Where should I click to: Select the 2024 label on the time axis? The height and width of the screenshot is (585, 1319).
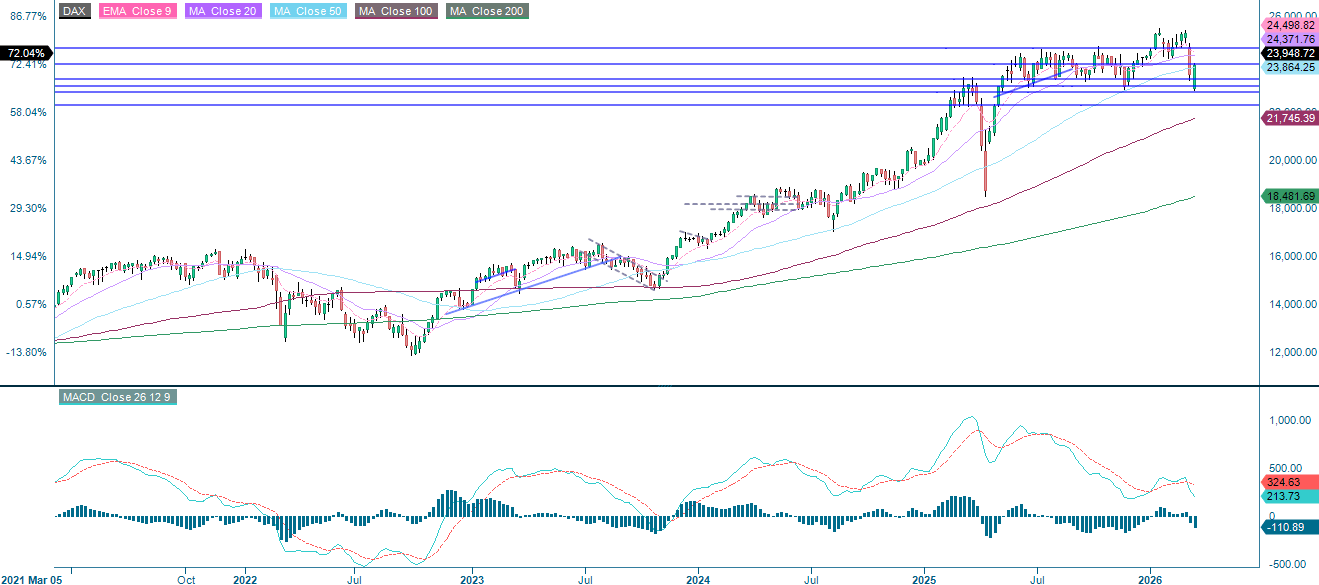click(698, 578)
